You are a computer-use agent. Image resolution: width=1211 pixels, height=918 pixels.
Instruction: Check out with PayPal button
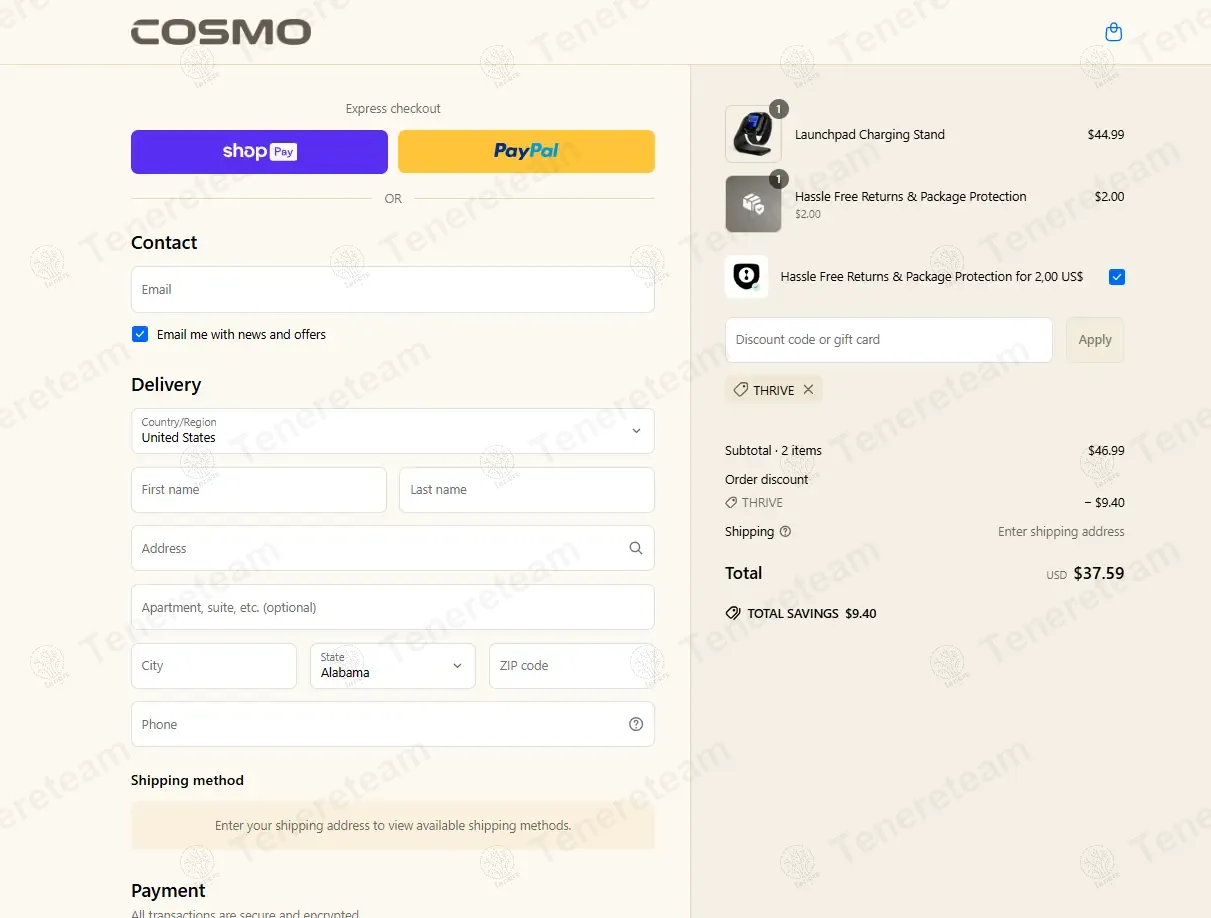pos(526,152)
